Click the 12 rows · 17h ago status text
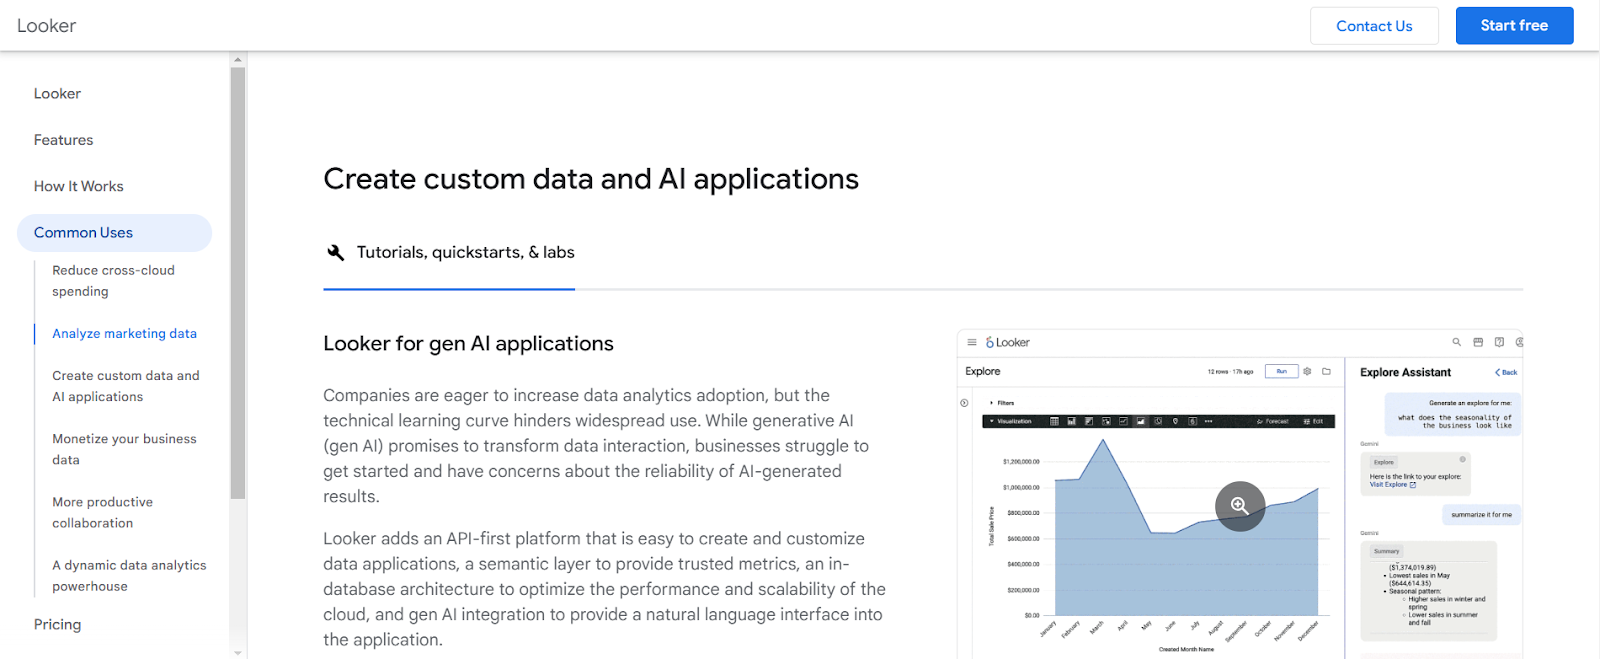The image size is (1600, 659). tap(1230, 371)
